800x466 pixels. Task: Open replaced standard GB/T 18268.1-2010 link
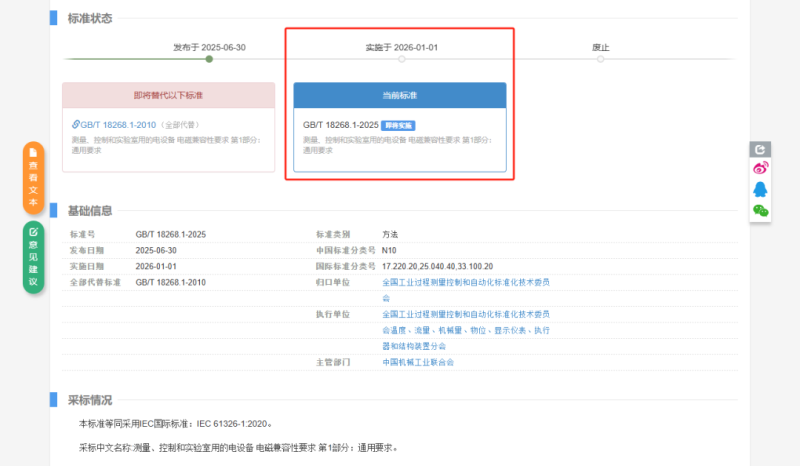click(118, 125)
